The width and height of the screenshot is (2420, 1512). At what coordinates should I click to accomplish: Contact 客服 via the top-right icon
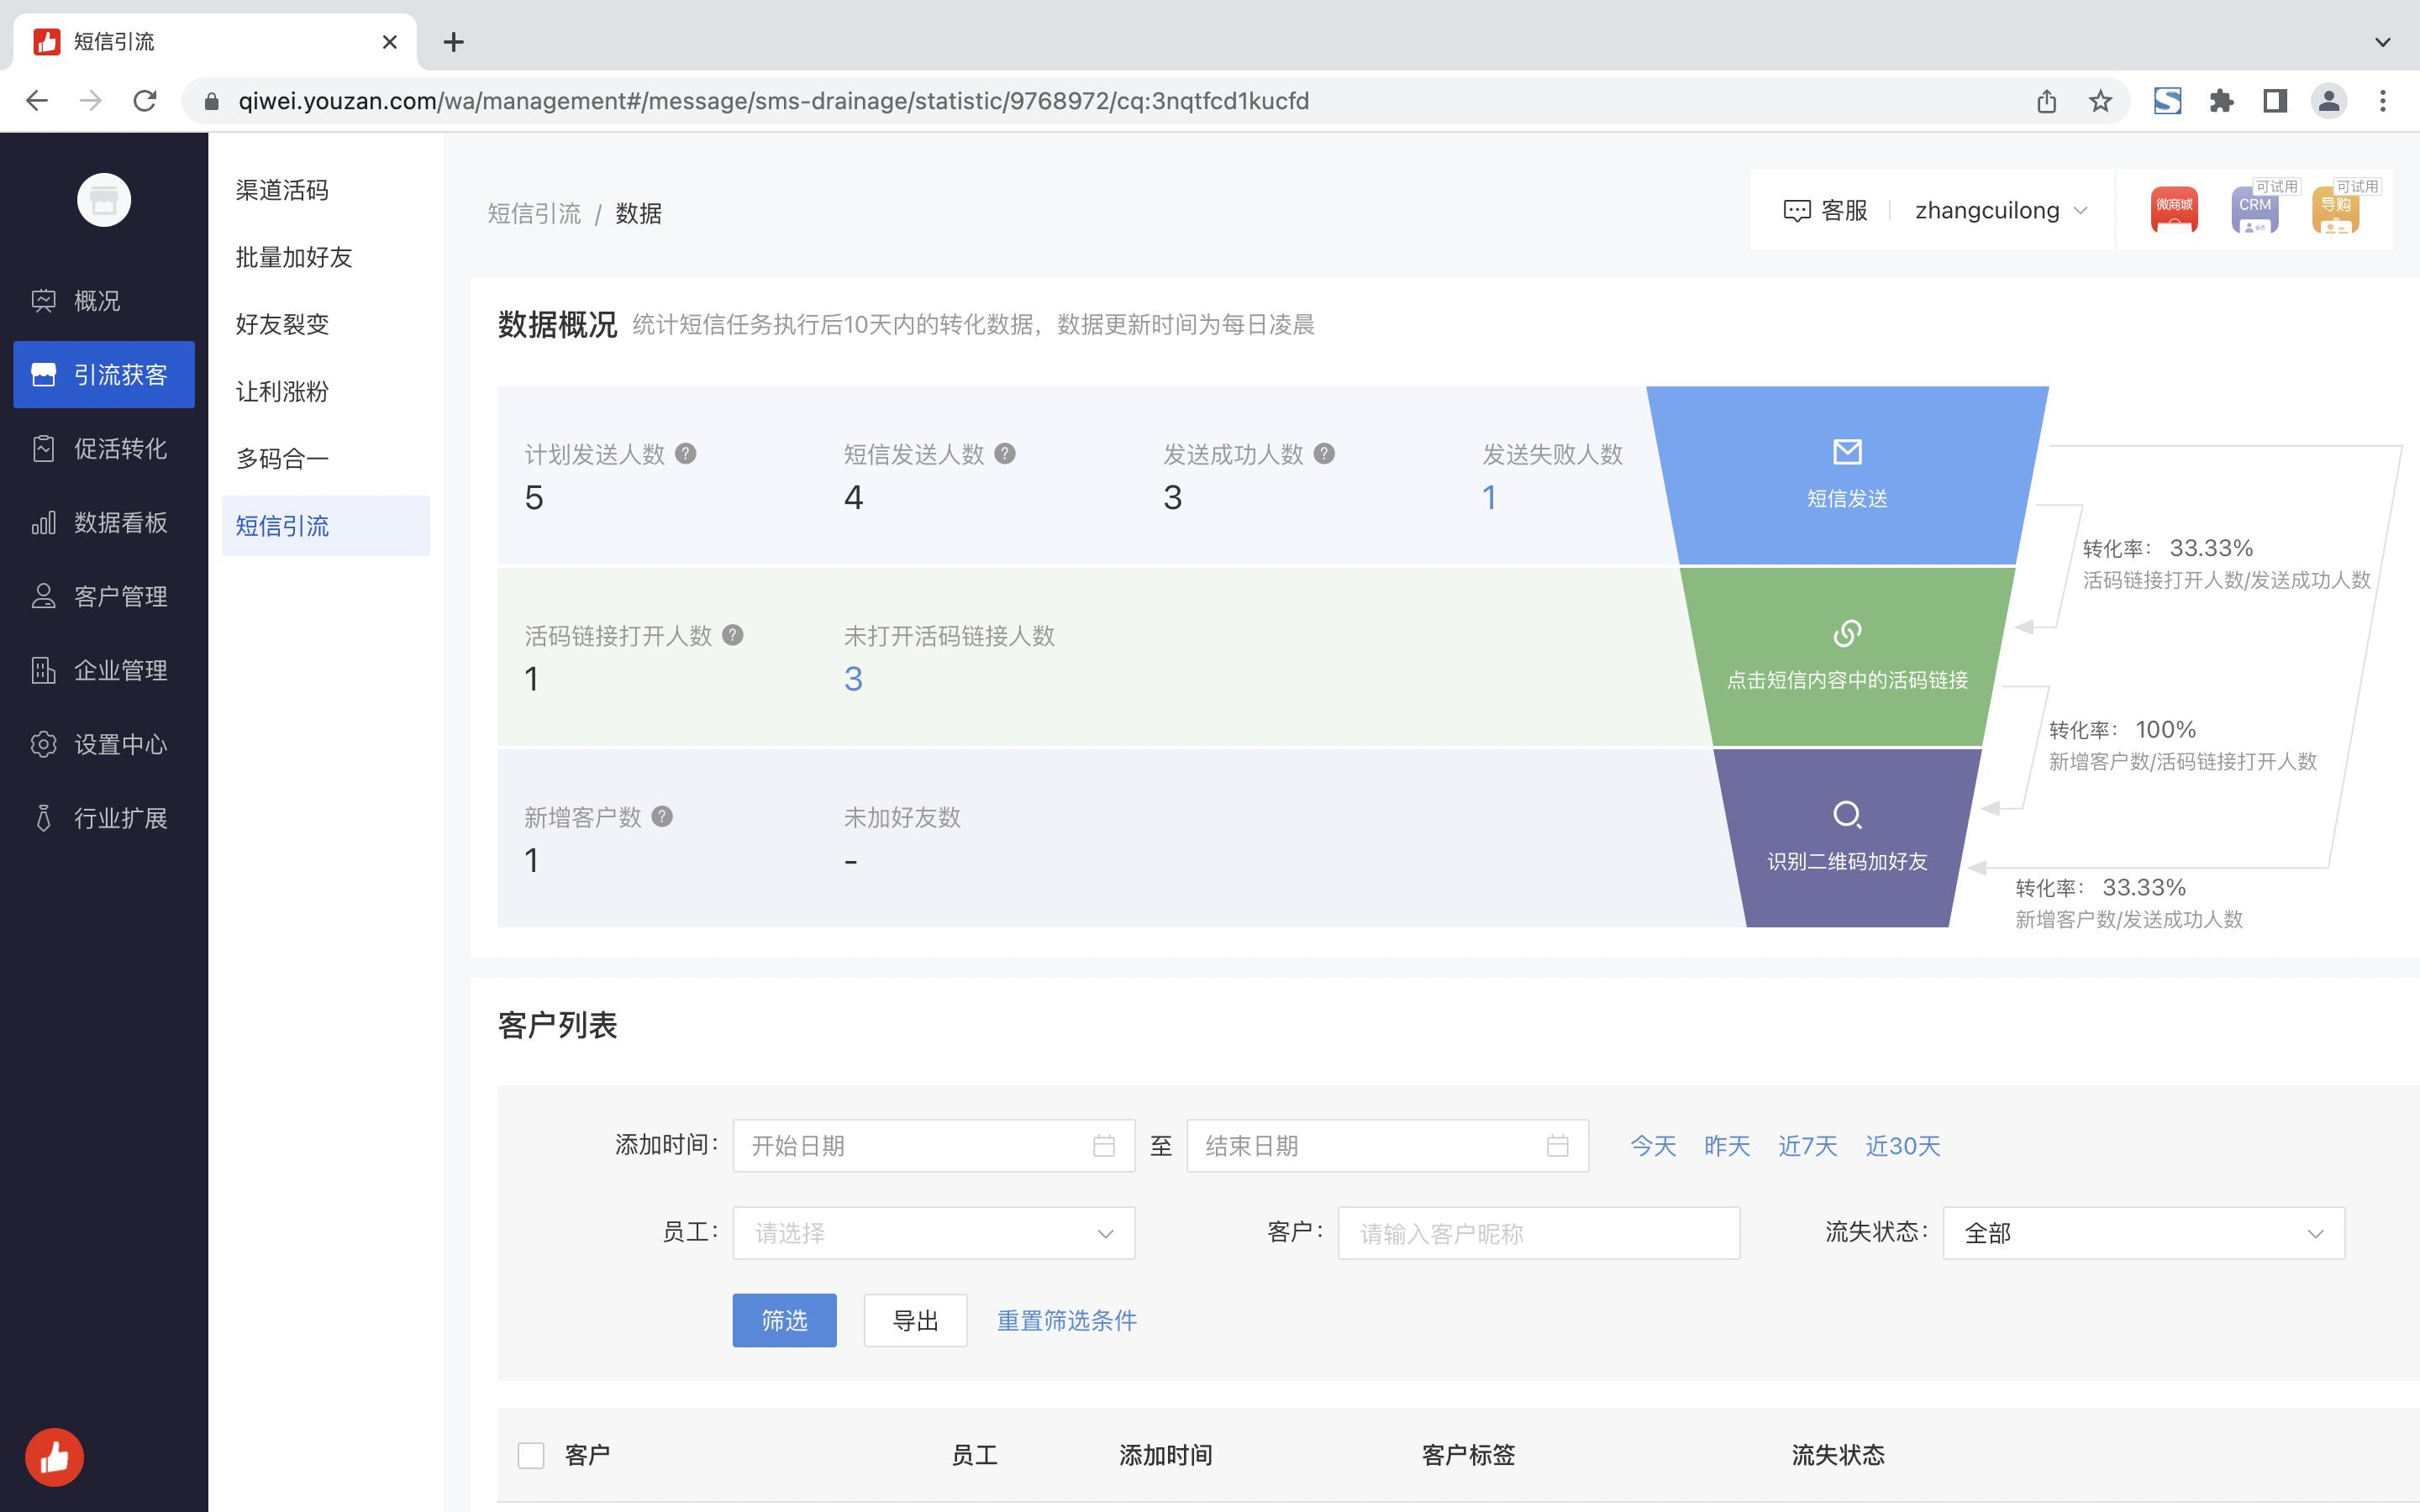coord(1827,210)
